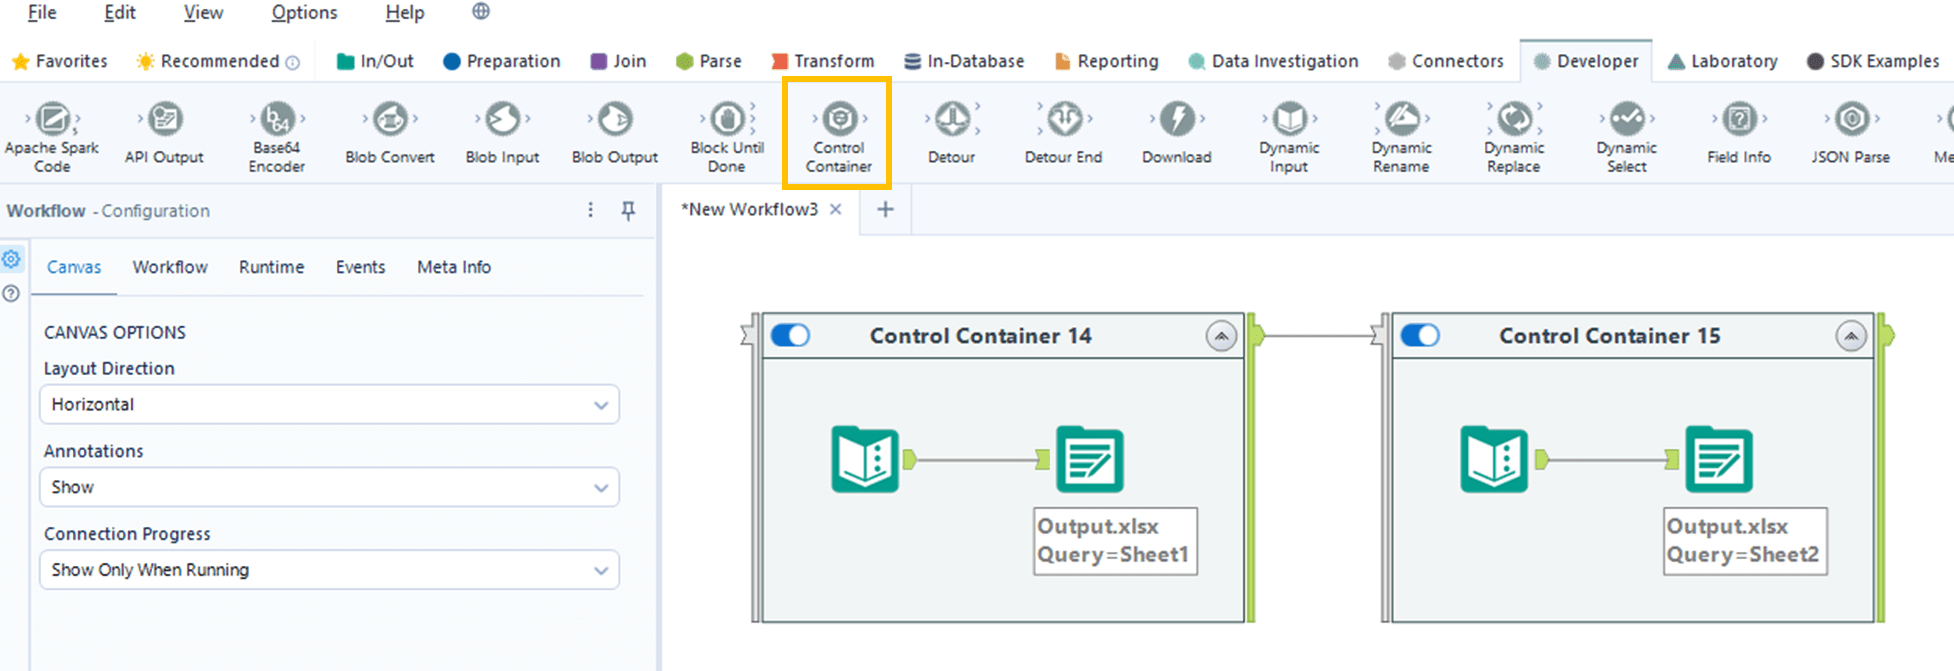The height and width of the screenshot is (671, 1954).
Task: Select the Dynamic Select tool
Action: [1627, 137]
